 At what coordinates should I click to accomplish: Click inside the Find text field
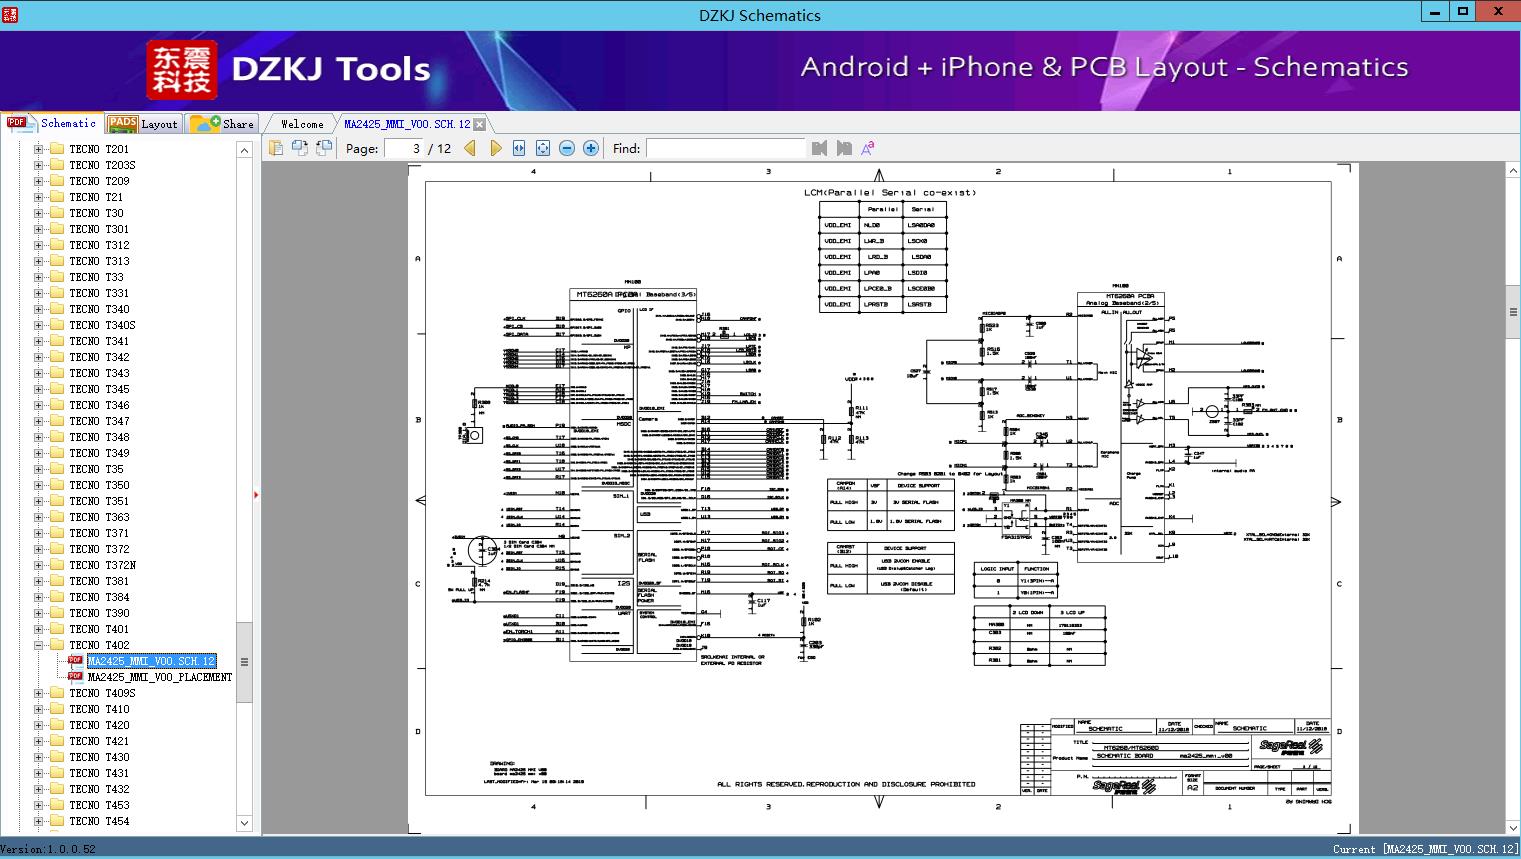[x=727, y=148]
